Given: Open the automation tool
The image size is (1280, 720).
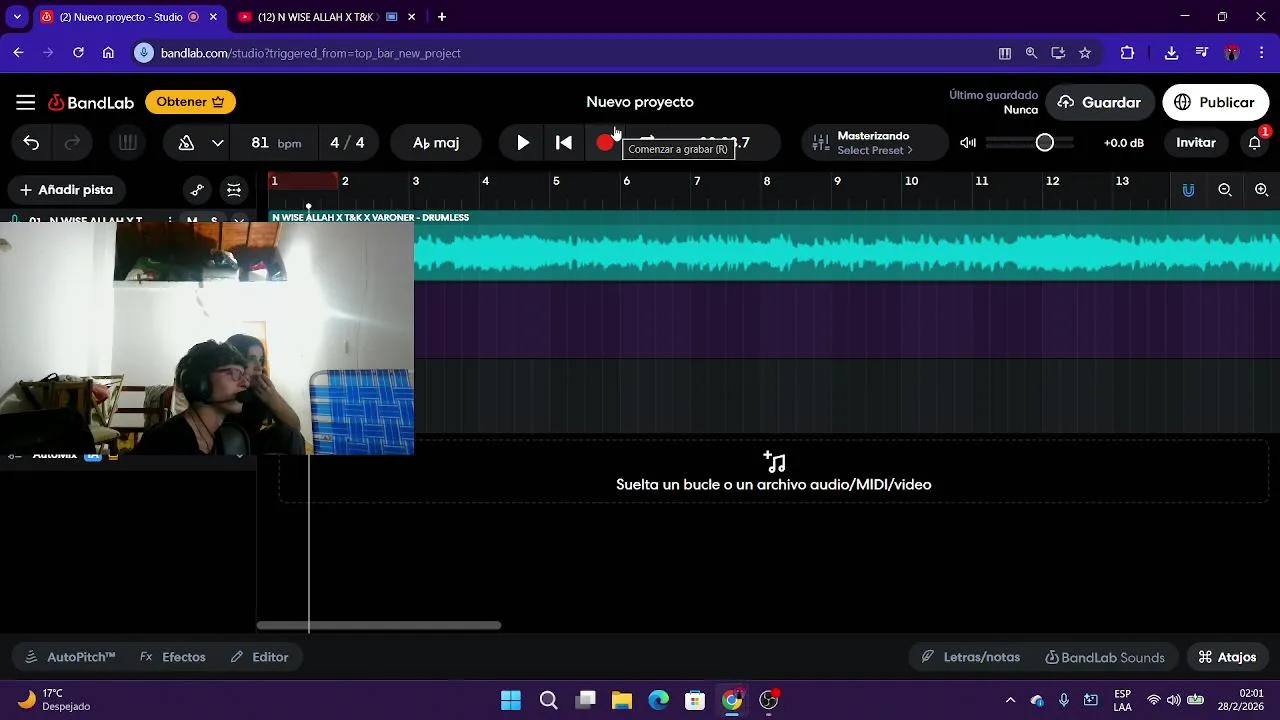Looking at the screenshot, I should pyautogui.click(x=197, y=190).
